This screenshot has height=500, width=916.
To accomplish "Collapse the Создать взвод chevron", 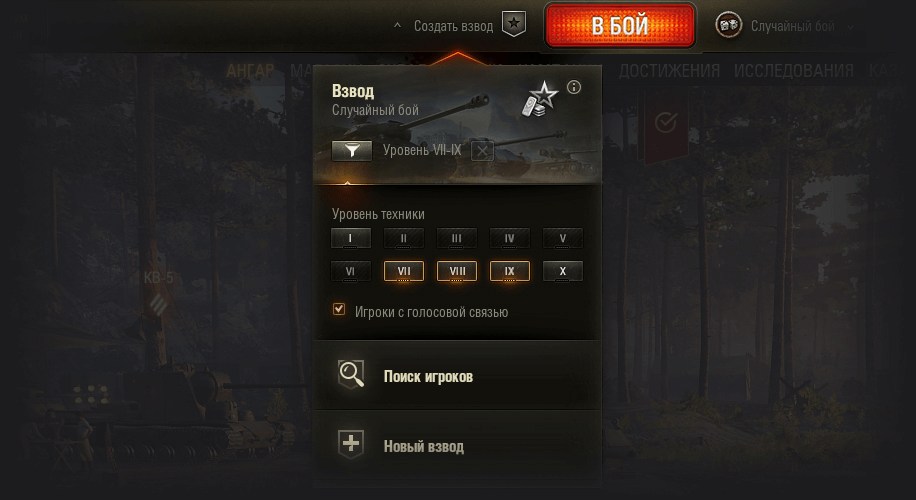I will pos(397,26).
